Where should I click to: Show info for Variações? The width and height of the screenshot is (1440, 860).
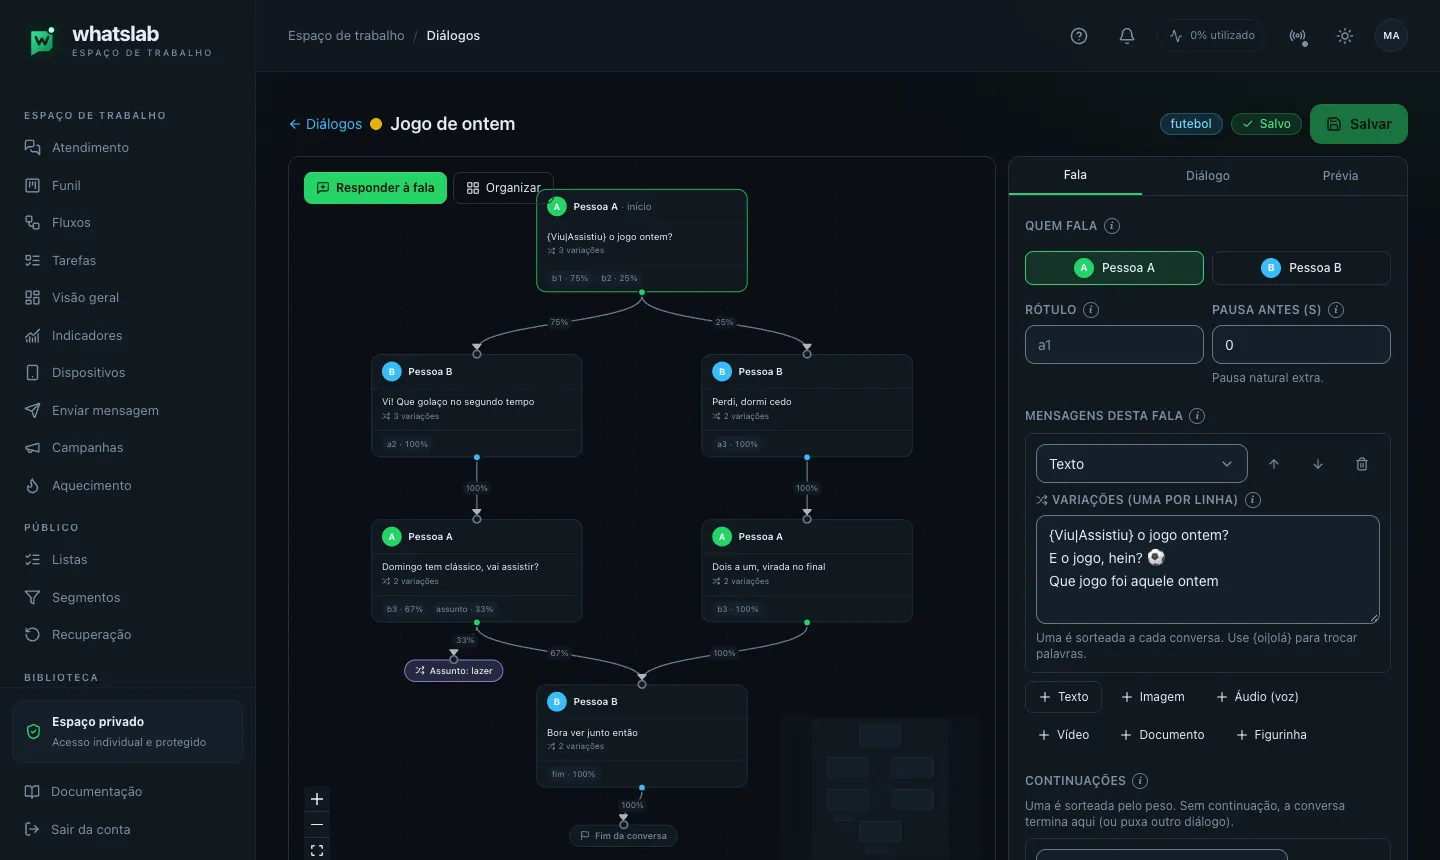1253,500
